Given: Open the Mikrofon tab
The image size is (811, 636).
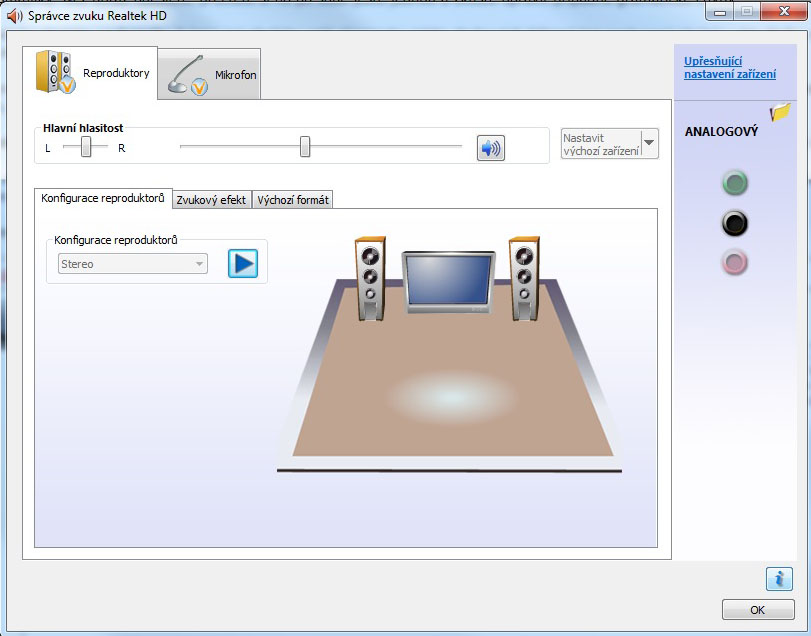Looking at the screenshot, I should tap(209, 74).
